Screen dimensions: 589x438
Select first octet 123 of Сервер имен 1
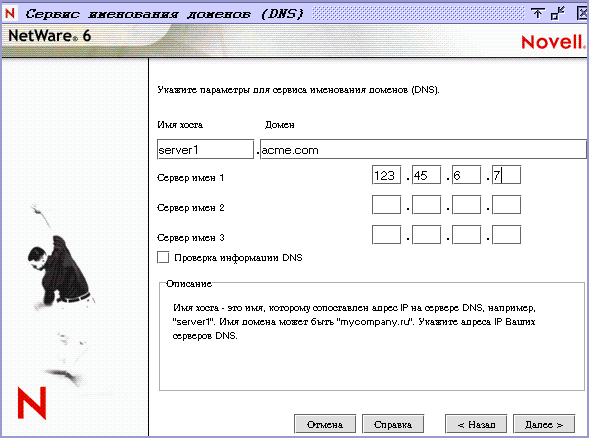(386, 175)
